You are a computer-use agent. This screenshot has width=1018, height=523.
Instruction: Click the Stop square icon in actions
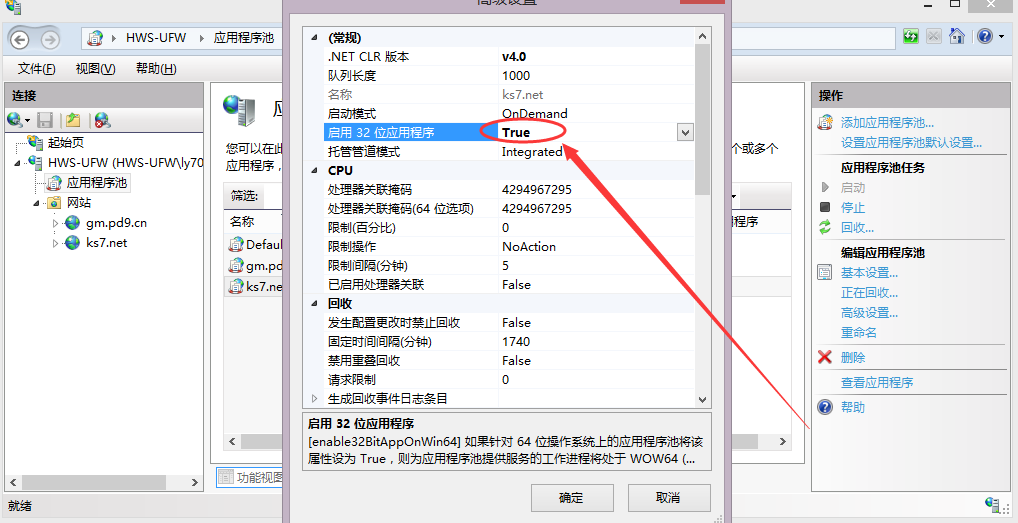[x=825, y=208]
